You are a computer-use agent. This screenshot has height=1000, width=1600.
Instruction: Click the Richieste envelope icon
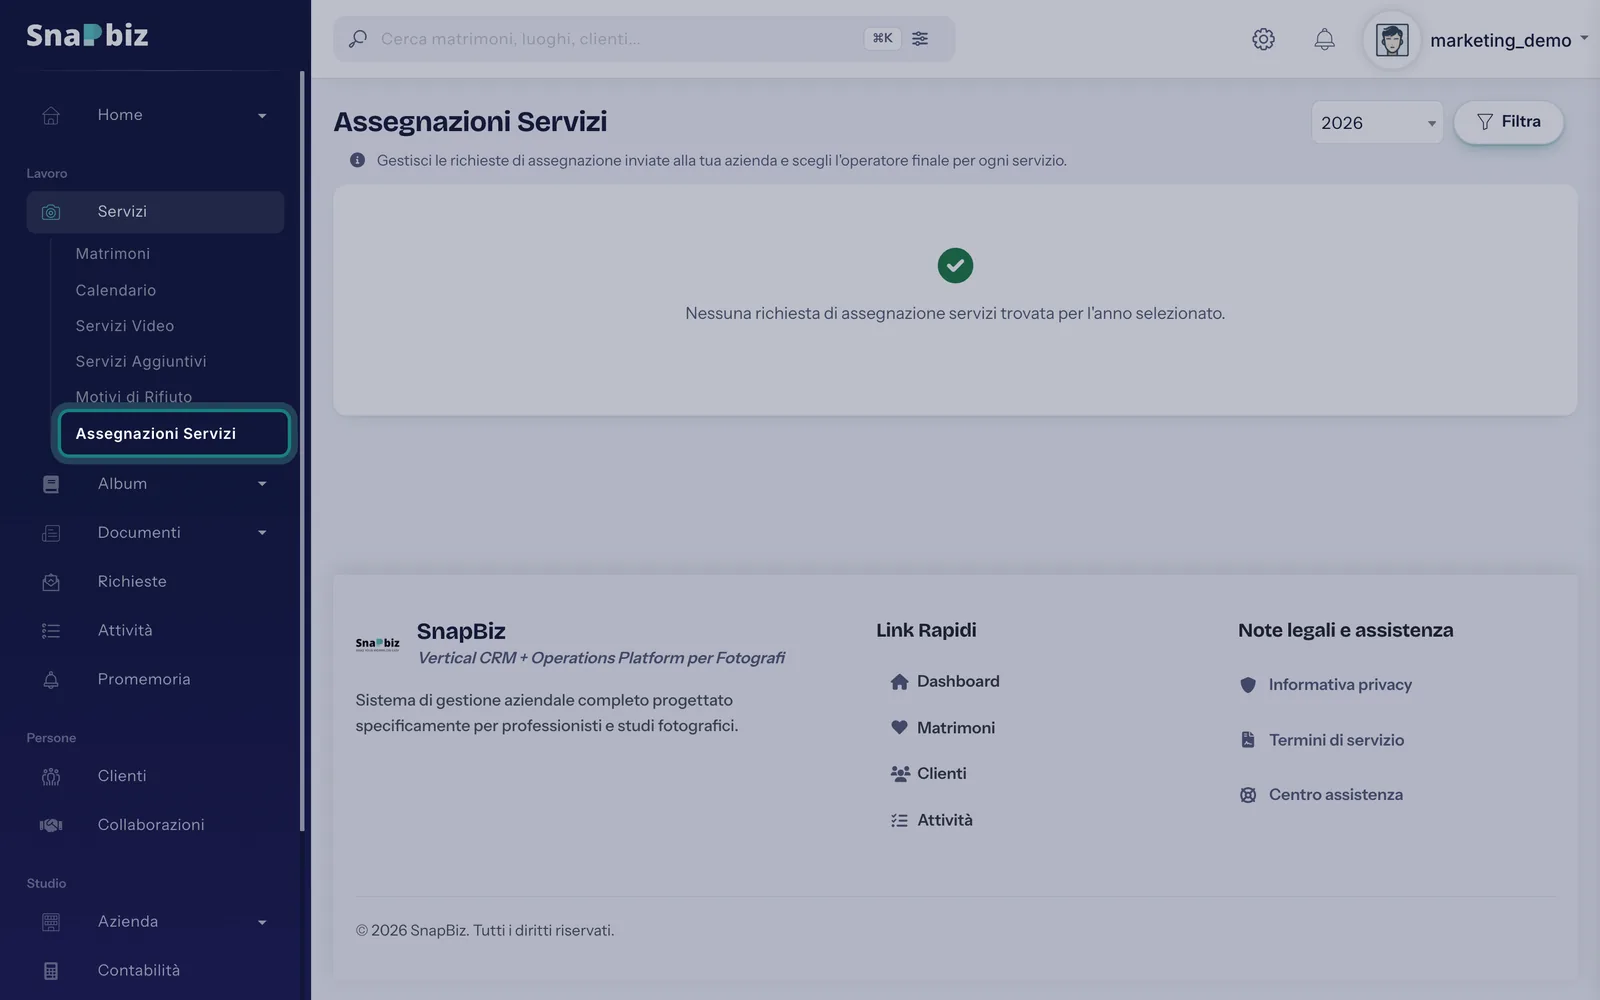(51, 582)
